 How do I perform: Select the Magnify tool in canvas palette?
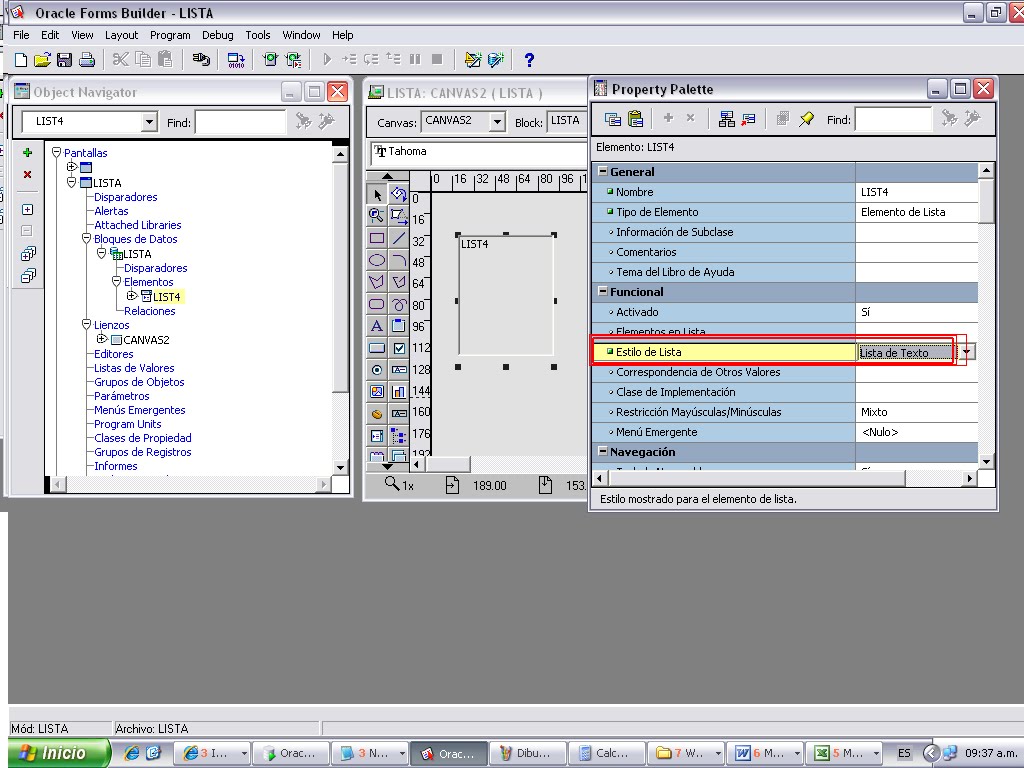[377, 216]
